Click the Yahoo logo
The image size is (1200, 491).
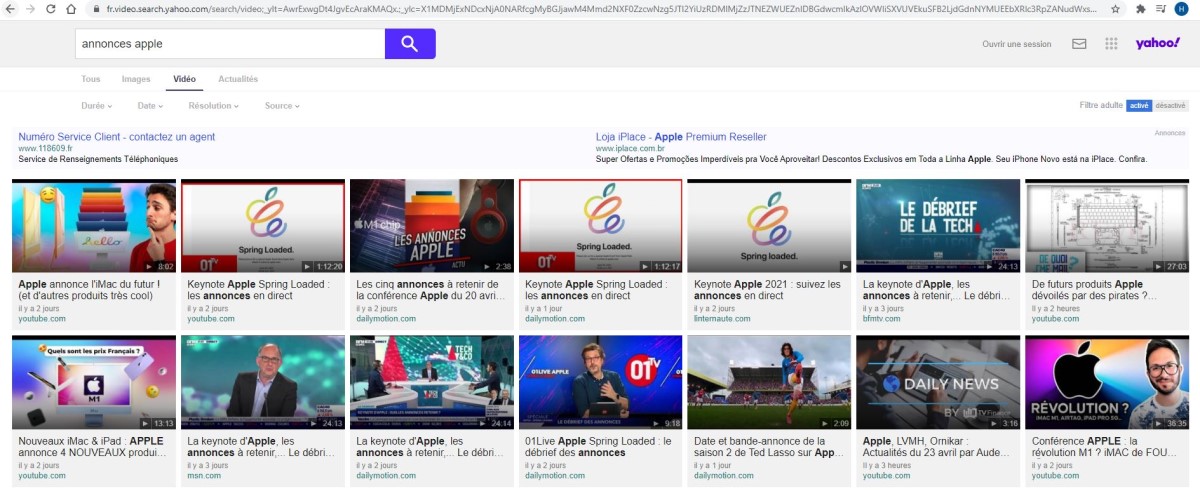(x=1158, y=43)
